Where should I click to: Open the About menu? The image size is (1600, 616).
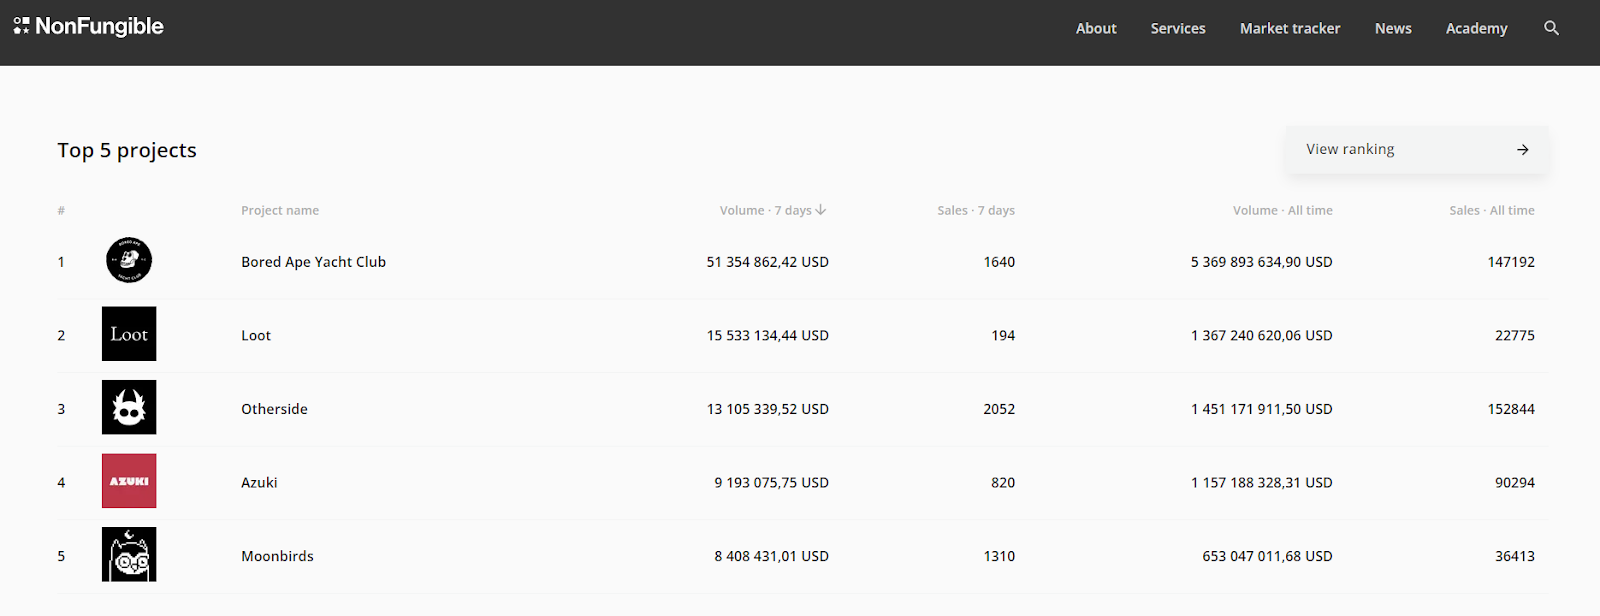click(x=1096, y=28)
